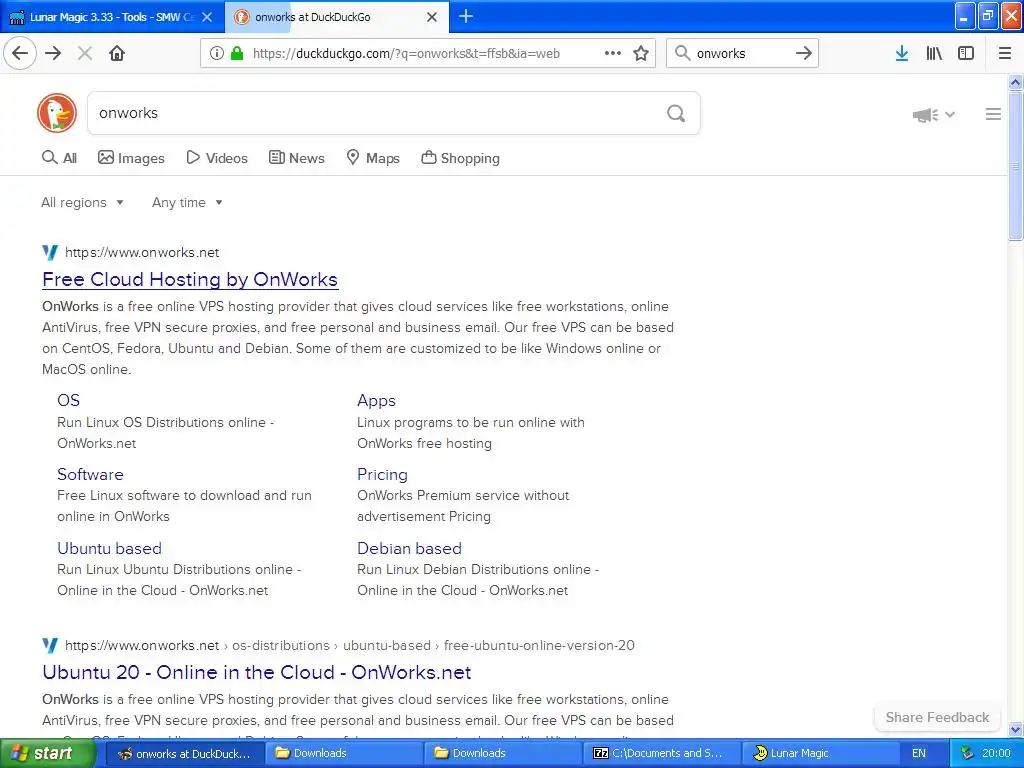This screenshot has height=768, width=1024.
Task: Click the page vertical scrollbar thumb
Action: pyautogui.click(x=1015, y=167)
